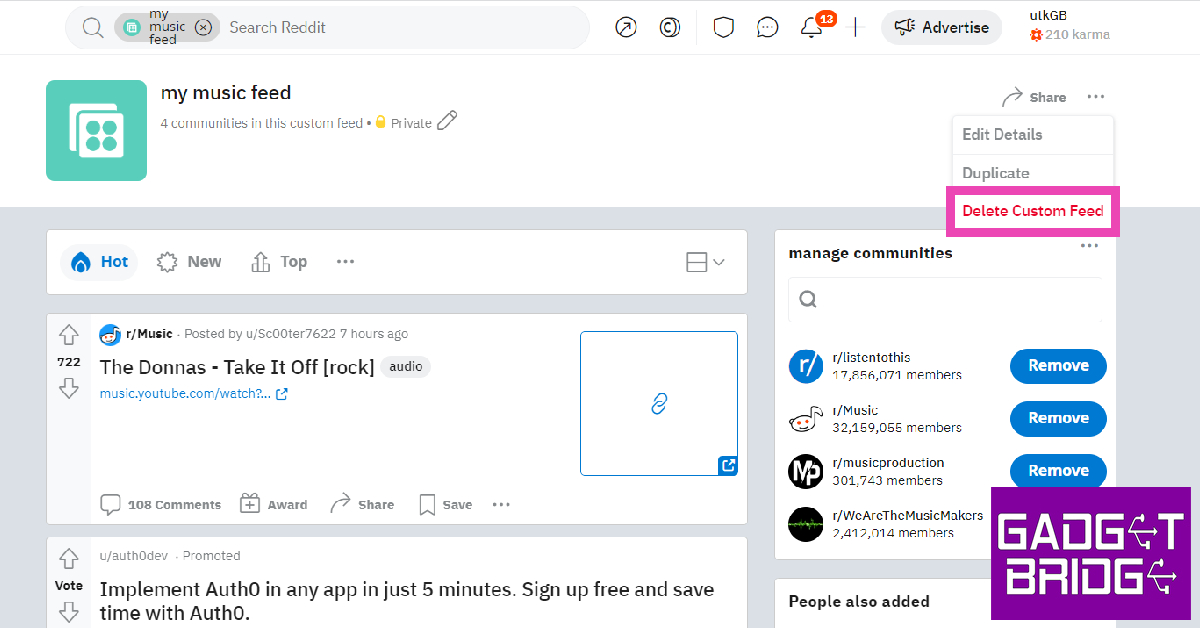Screen dimensions: 1200x628
Task: Open the Popular arrow icon in header
Action: (x=626, y=28)
